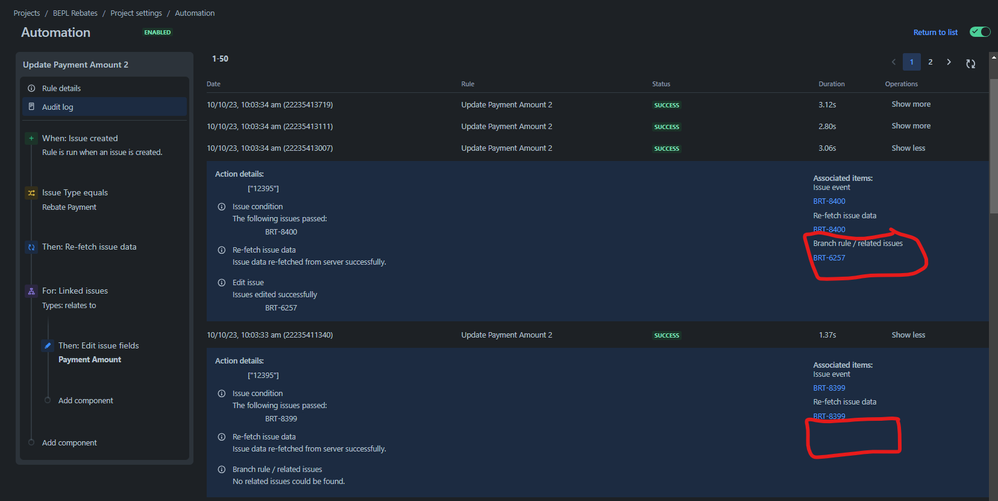Go to audit log page 1
The width and height of the screenshot is (998, 501).
[x=911, y=62]
